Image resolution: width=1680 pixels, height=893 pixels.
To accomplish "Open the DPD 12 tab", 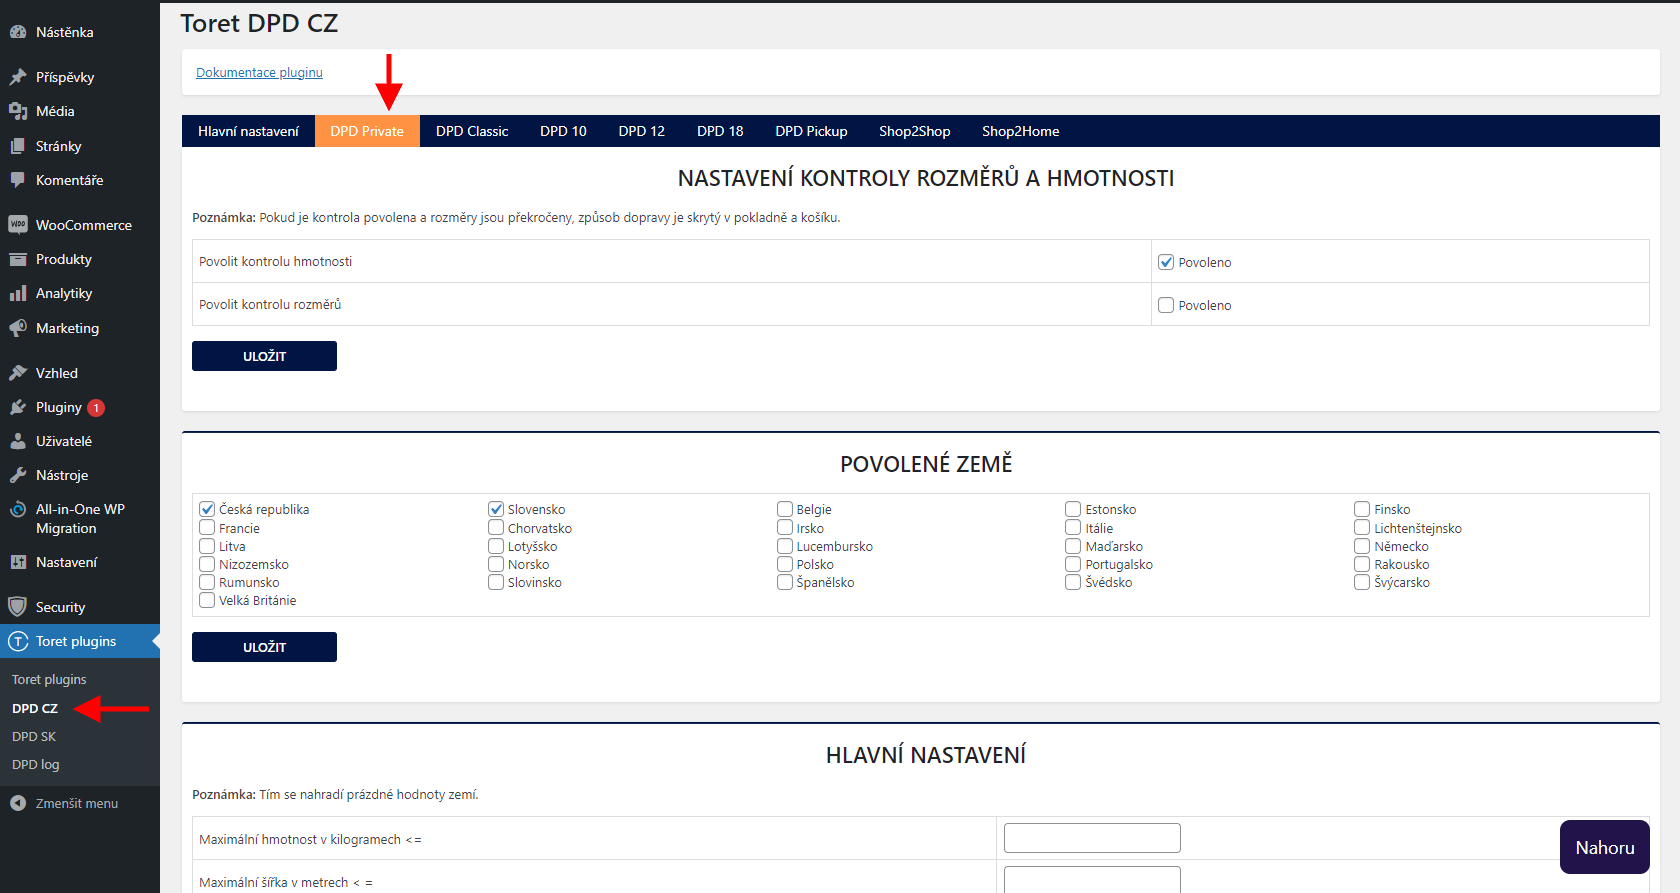I will pyautogui.click(x=641, y=131).
